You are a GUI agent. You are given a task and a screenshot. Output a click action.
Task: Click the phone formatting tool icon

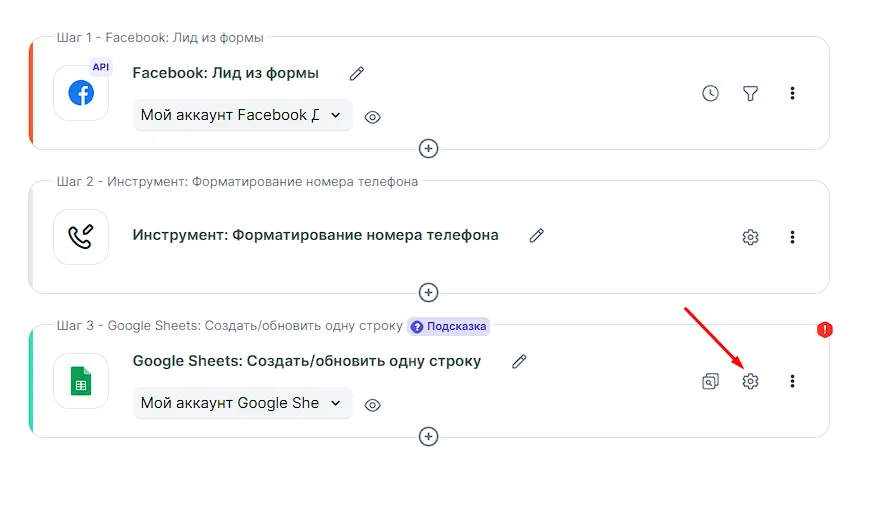click(81, 237)
